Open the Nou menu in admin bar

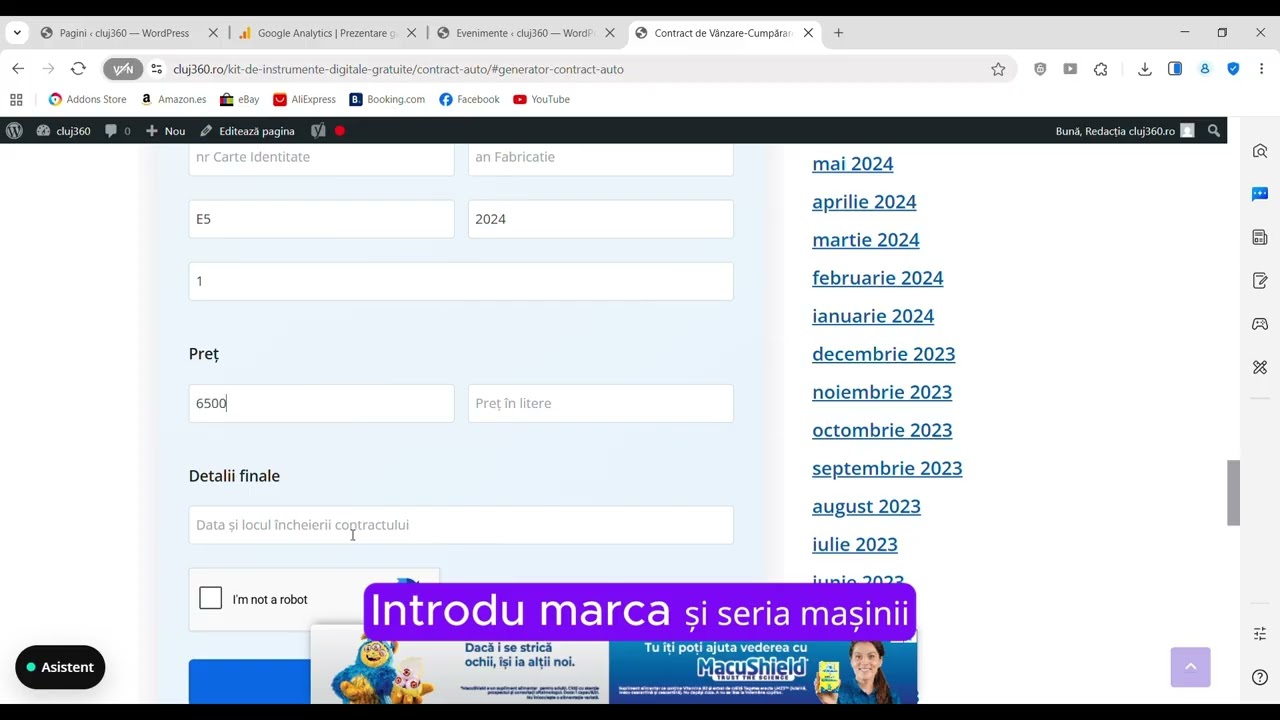click(165, 131)
